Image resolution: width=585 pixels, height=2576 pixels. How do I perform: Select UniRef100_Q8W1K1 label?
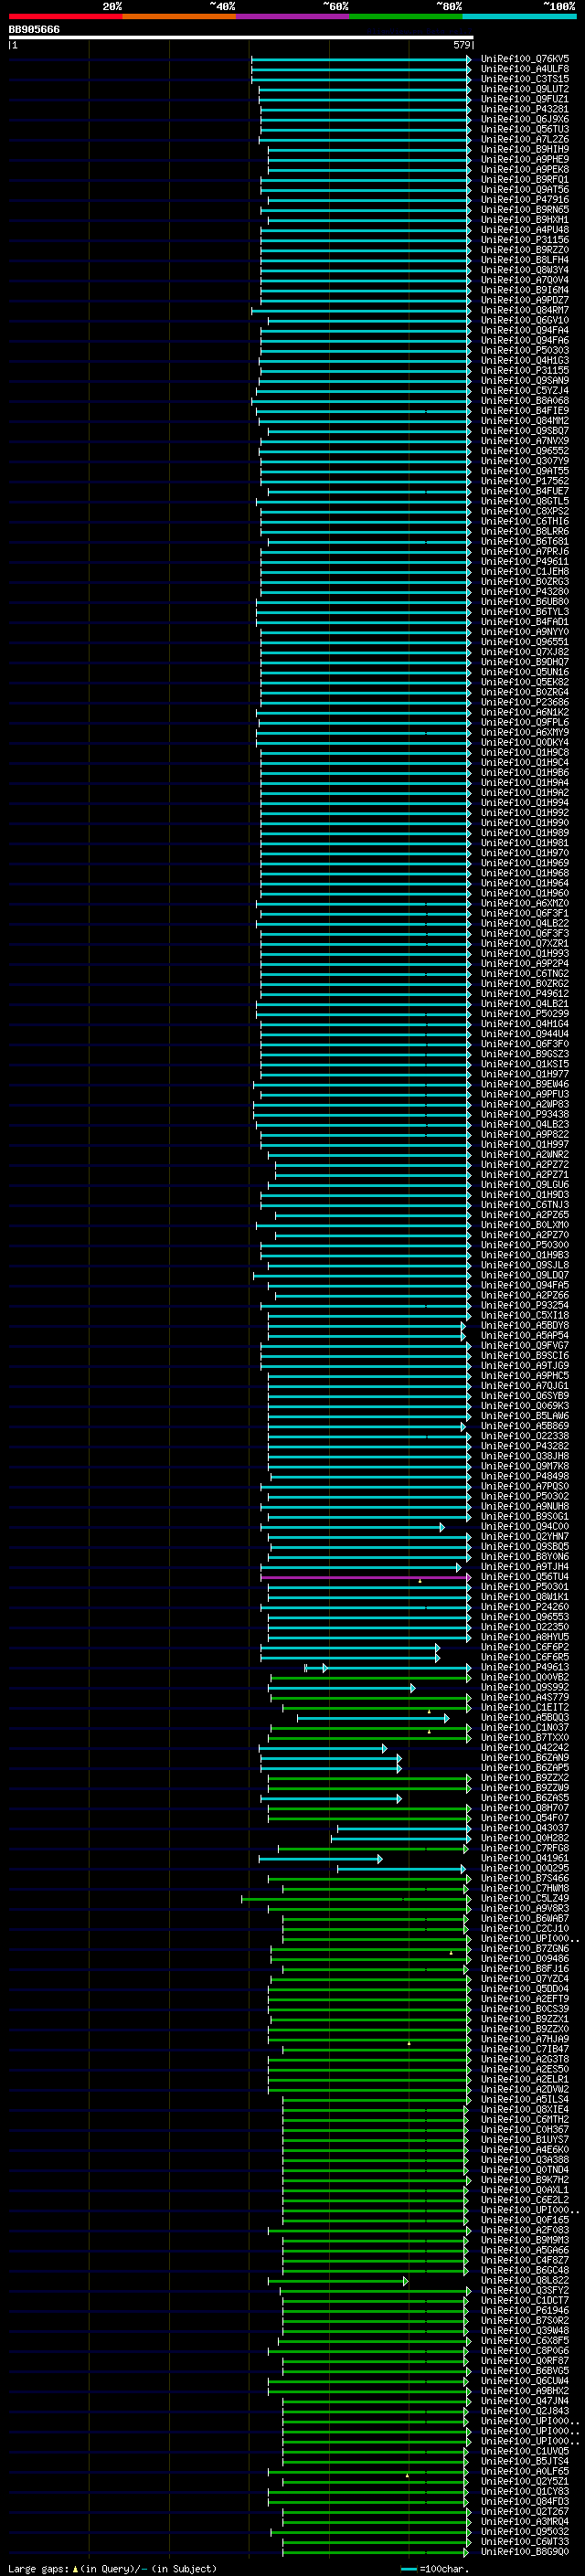(525, 1597)
